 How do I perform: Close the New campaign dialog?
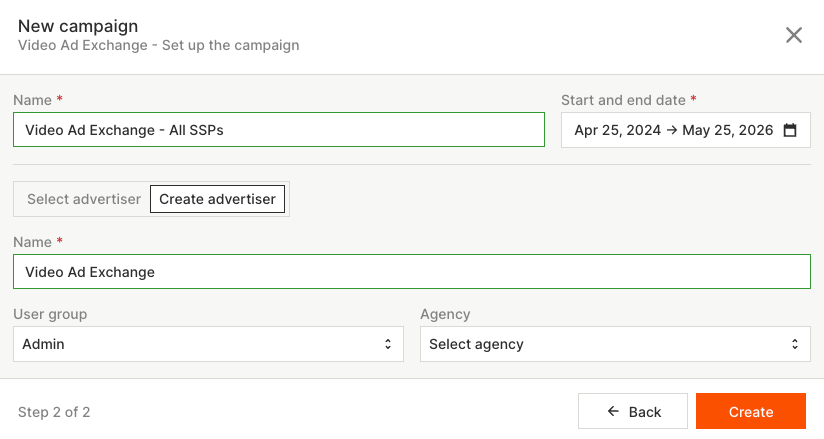(x=794, y=35)
